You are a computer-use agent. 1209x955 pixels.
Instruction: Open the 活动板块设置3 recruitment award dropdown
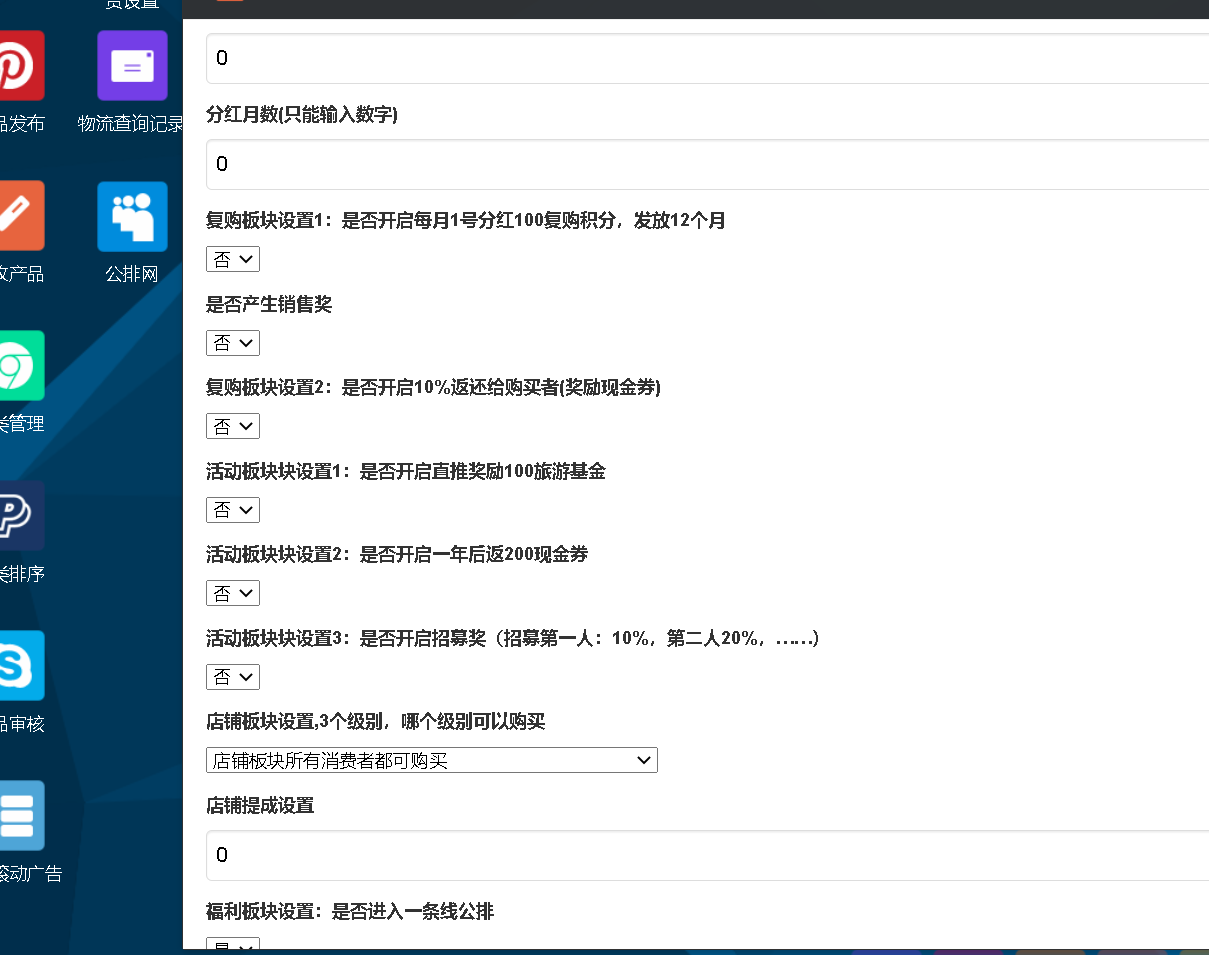pyautogui.click(x=233, y=677)
